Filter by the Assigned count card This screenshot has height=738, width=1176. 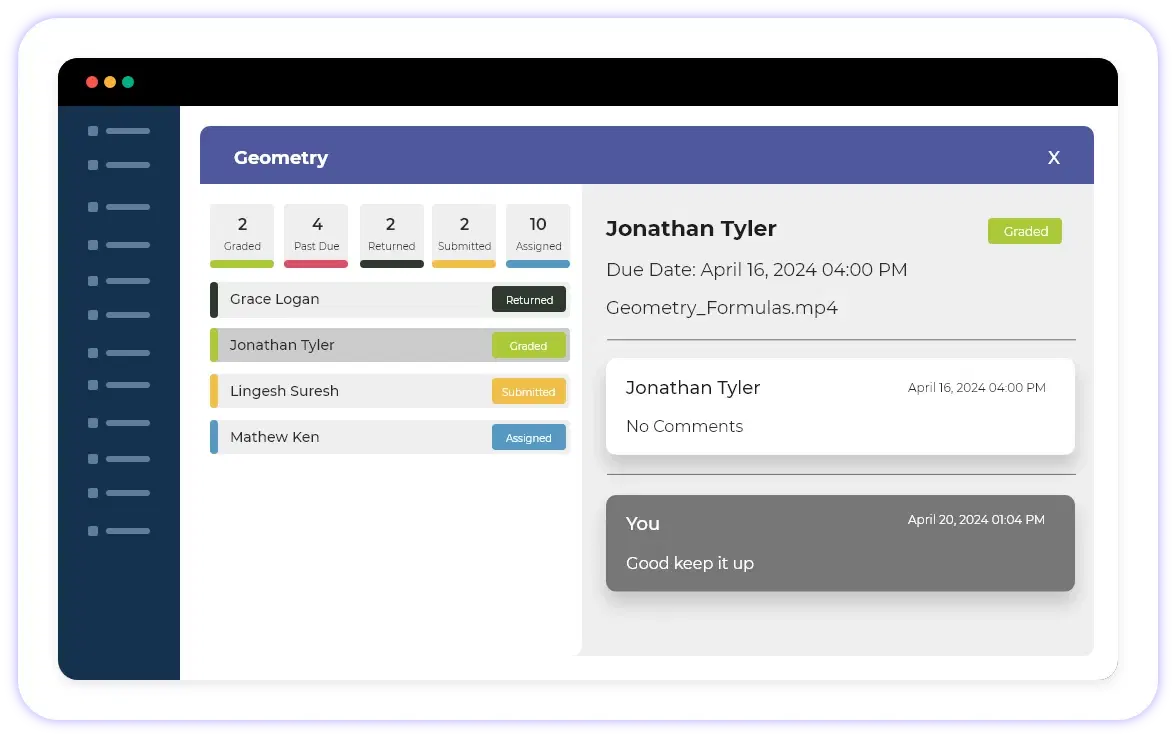click(x=538, y=236)
